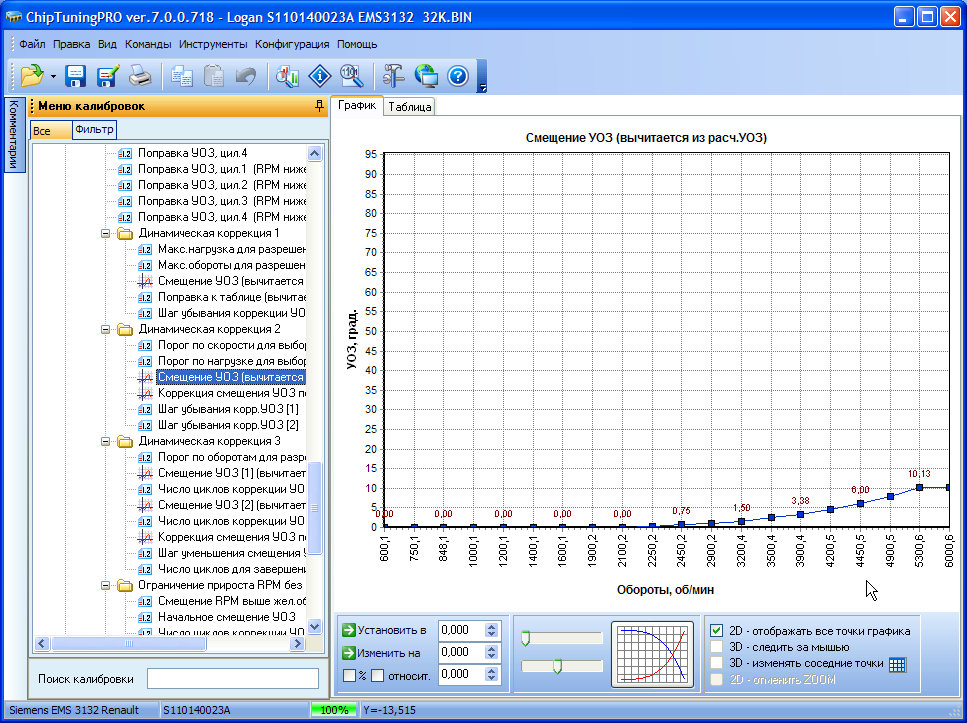
Task: Click the 'Установить в' button
Action: pos(384,630)
